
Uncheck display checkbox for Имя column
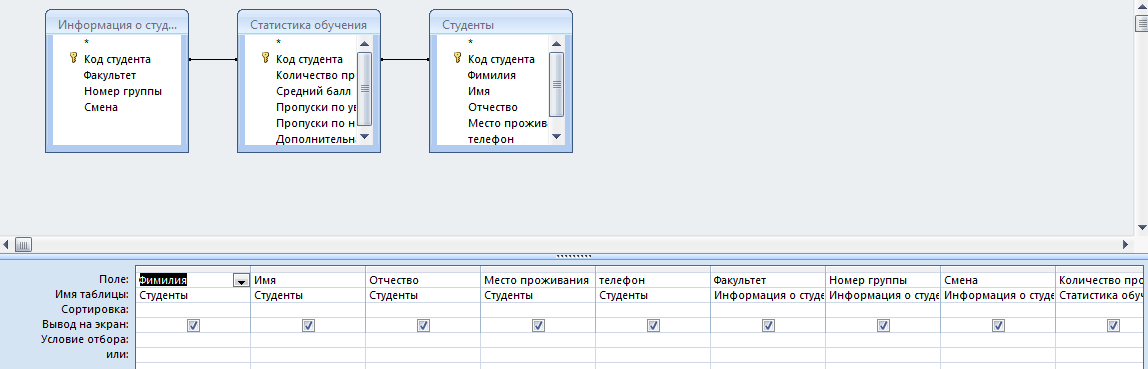click(x=308, y=325)
